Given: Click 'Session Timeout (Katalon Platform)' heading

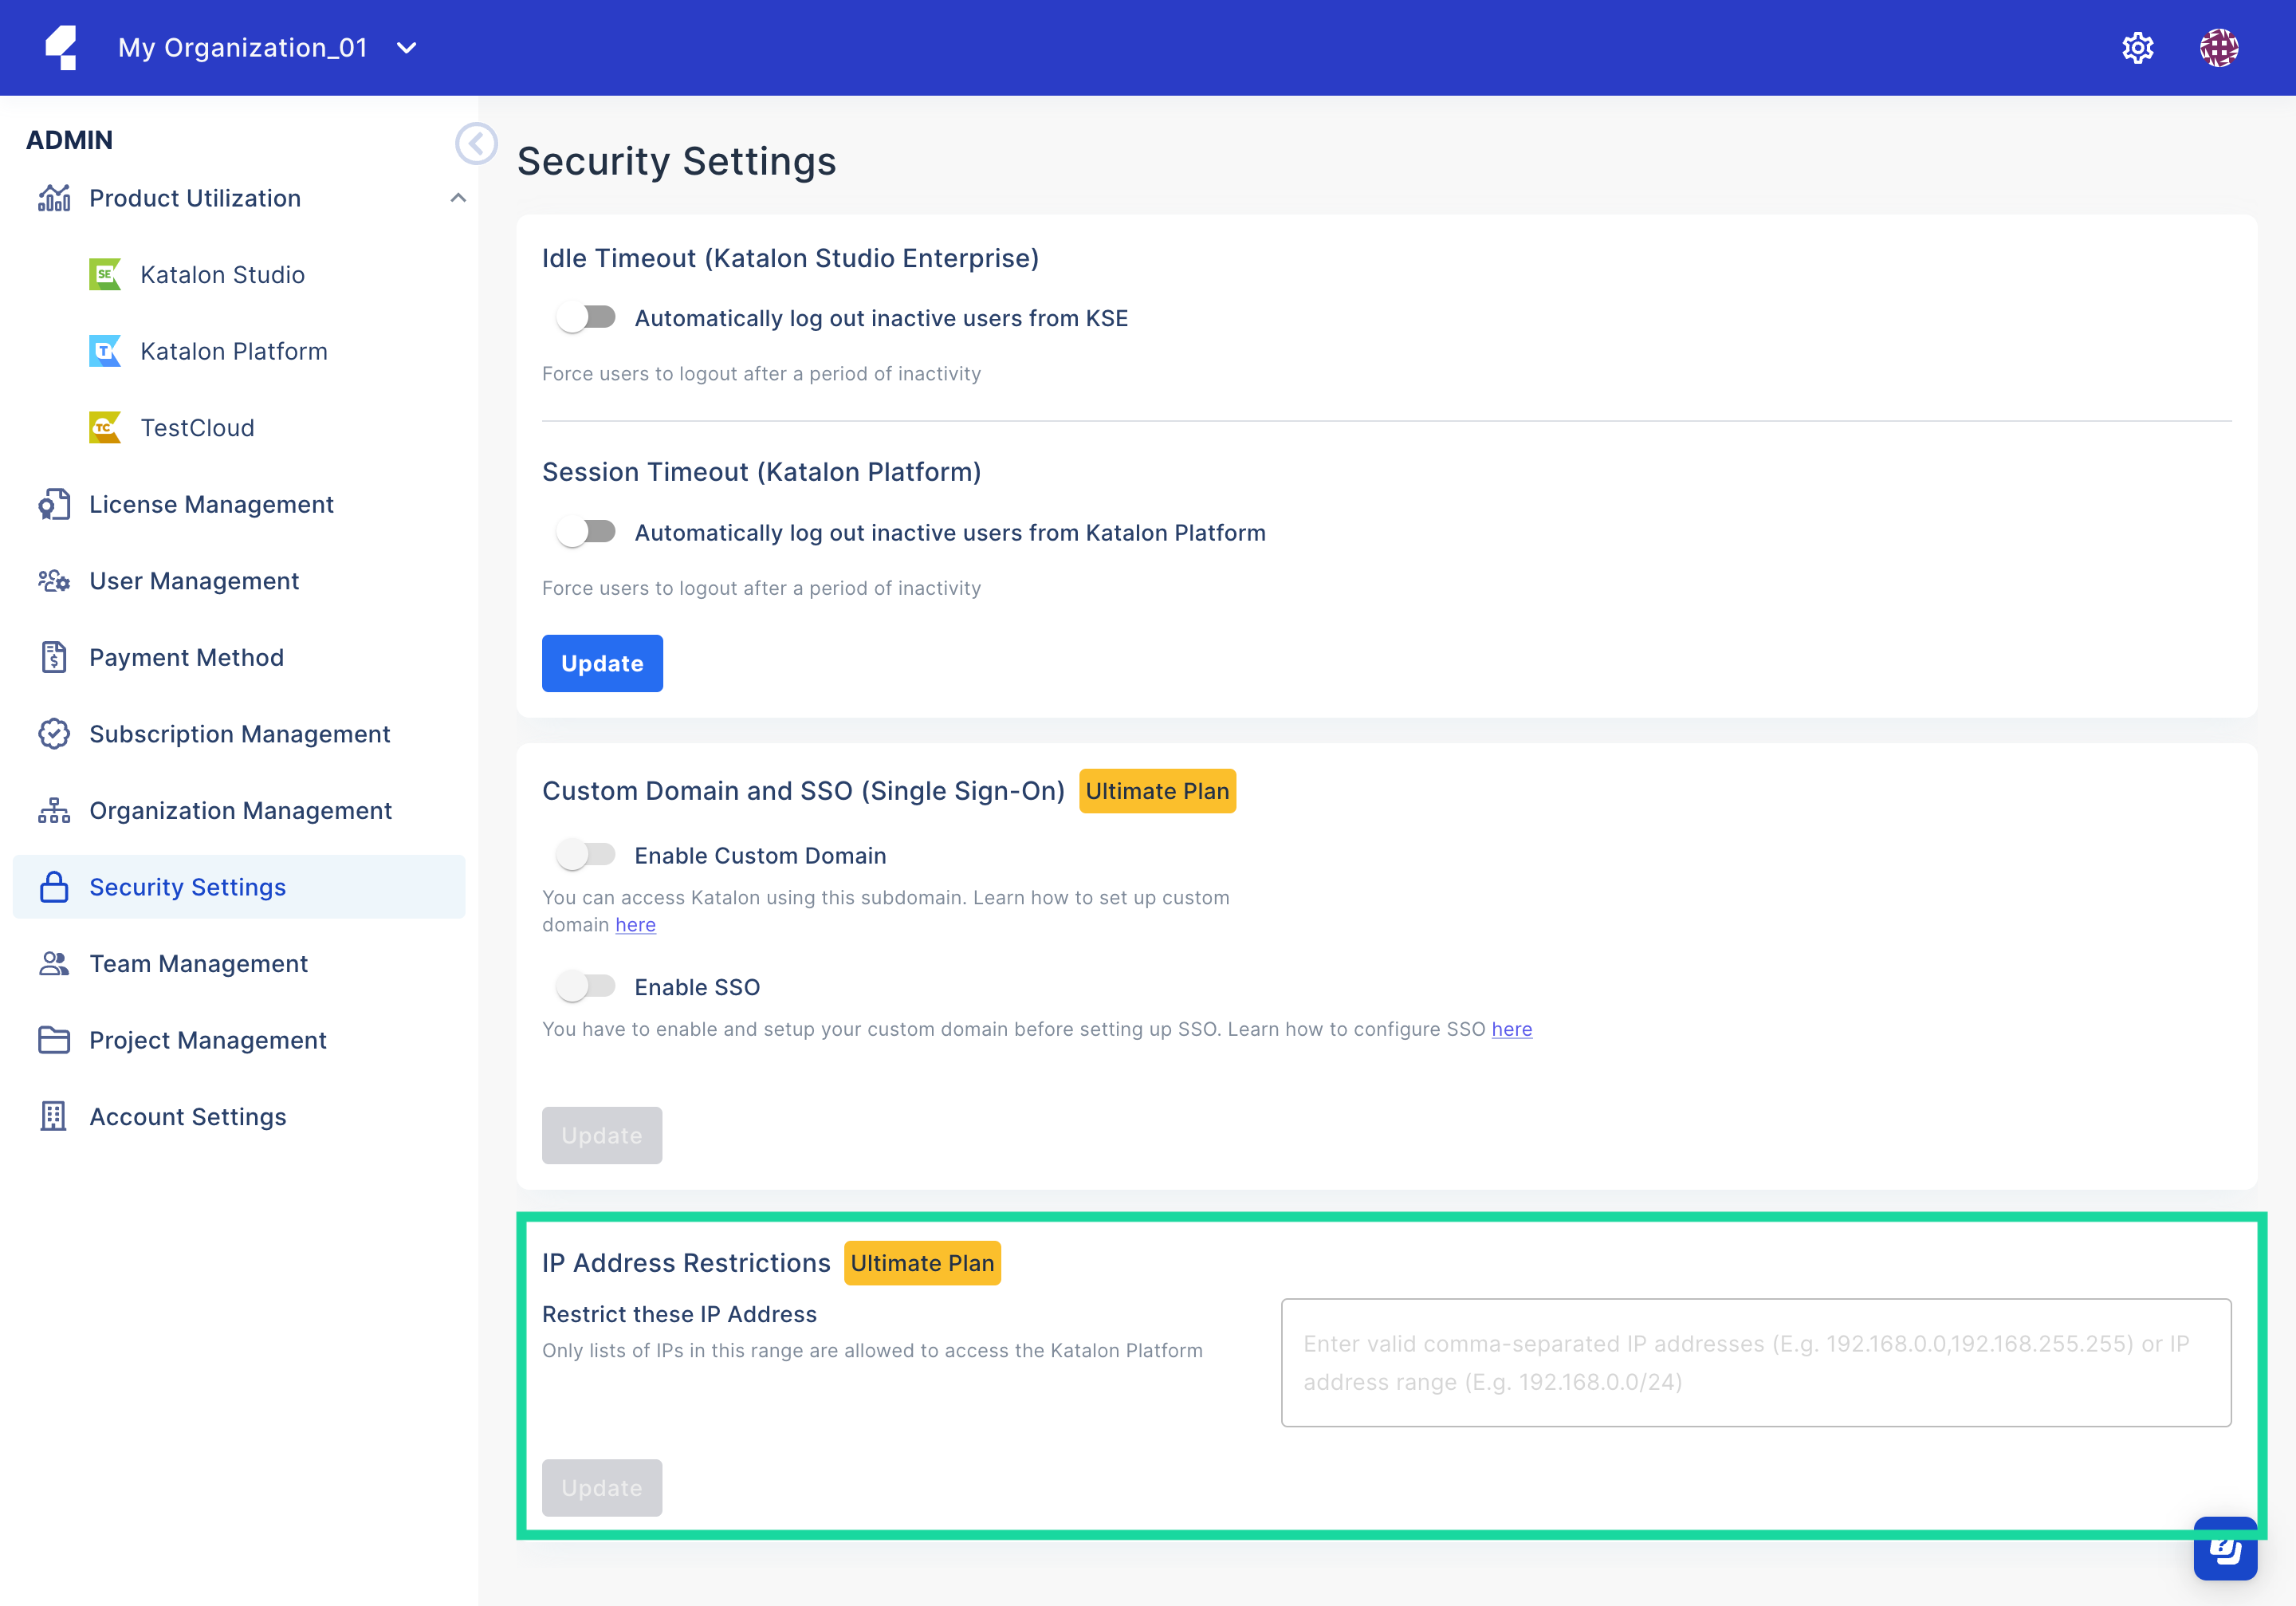Looking at the screenshot, I should click(x=761, y=472).
